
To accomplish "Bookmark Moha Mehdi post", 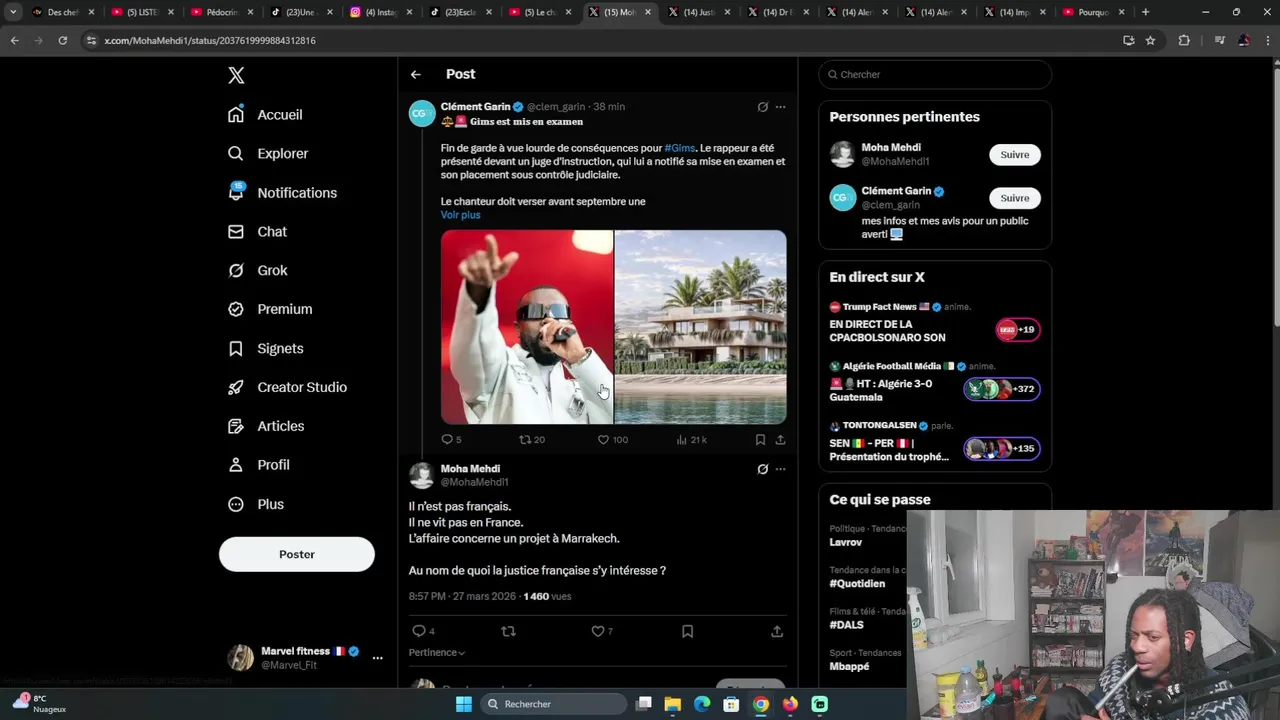I will click(x=687, y=631).
